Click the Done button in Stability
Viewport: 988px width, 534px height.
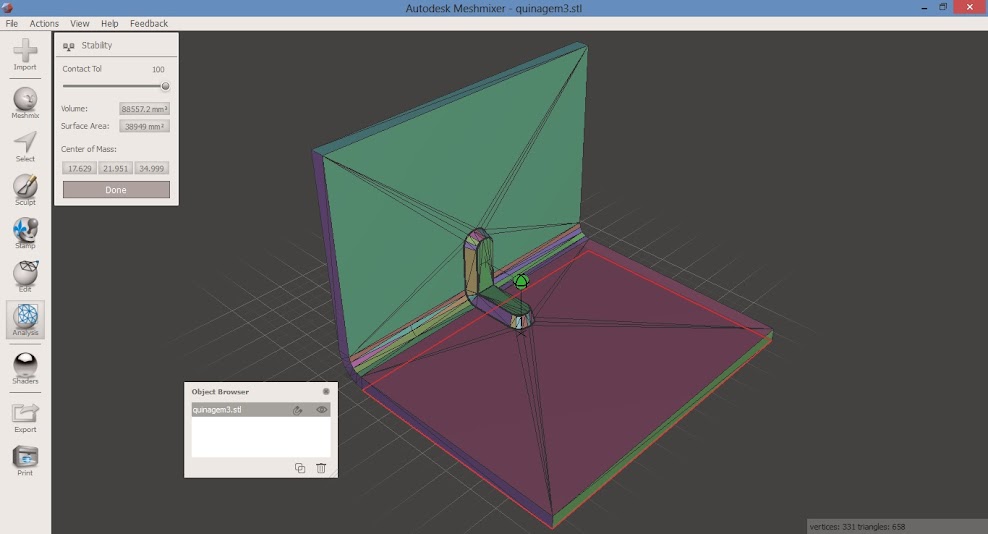116,190
